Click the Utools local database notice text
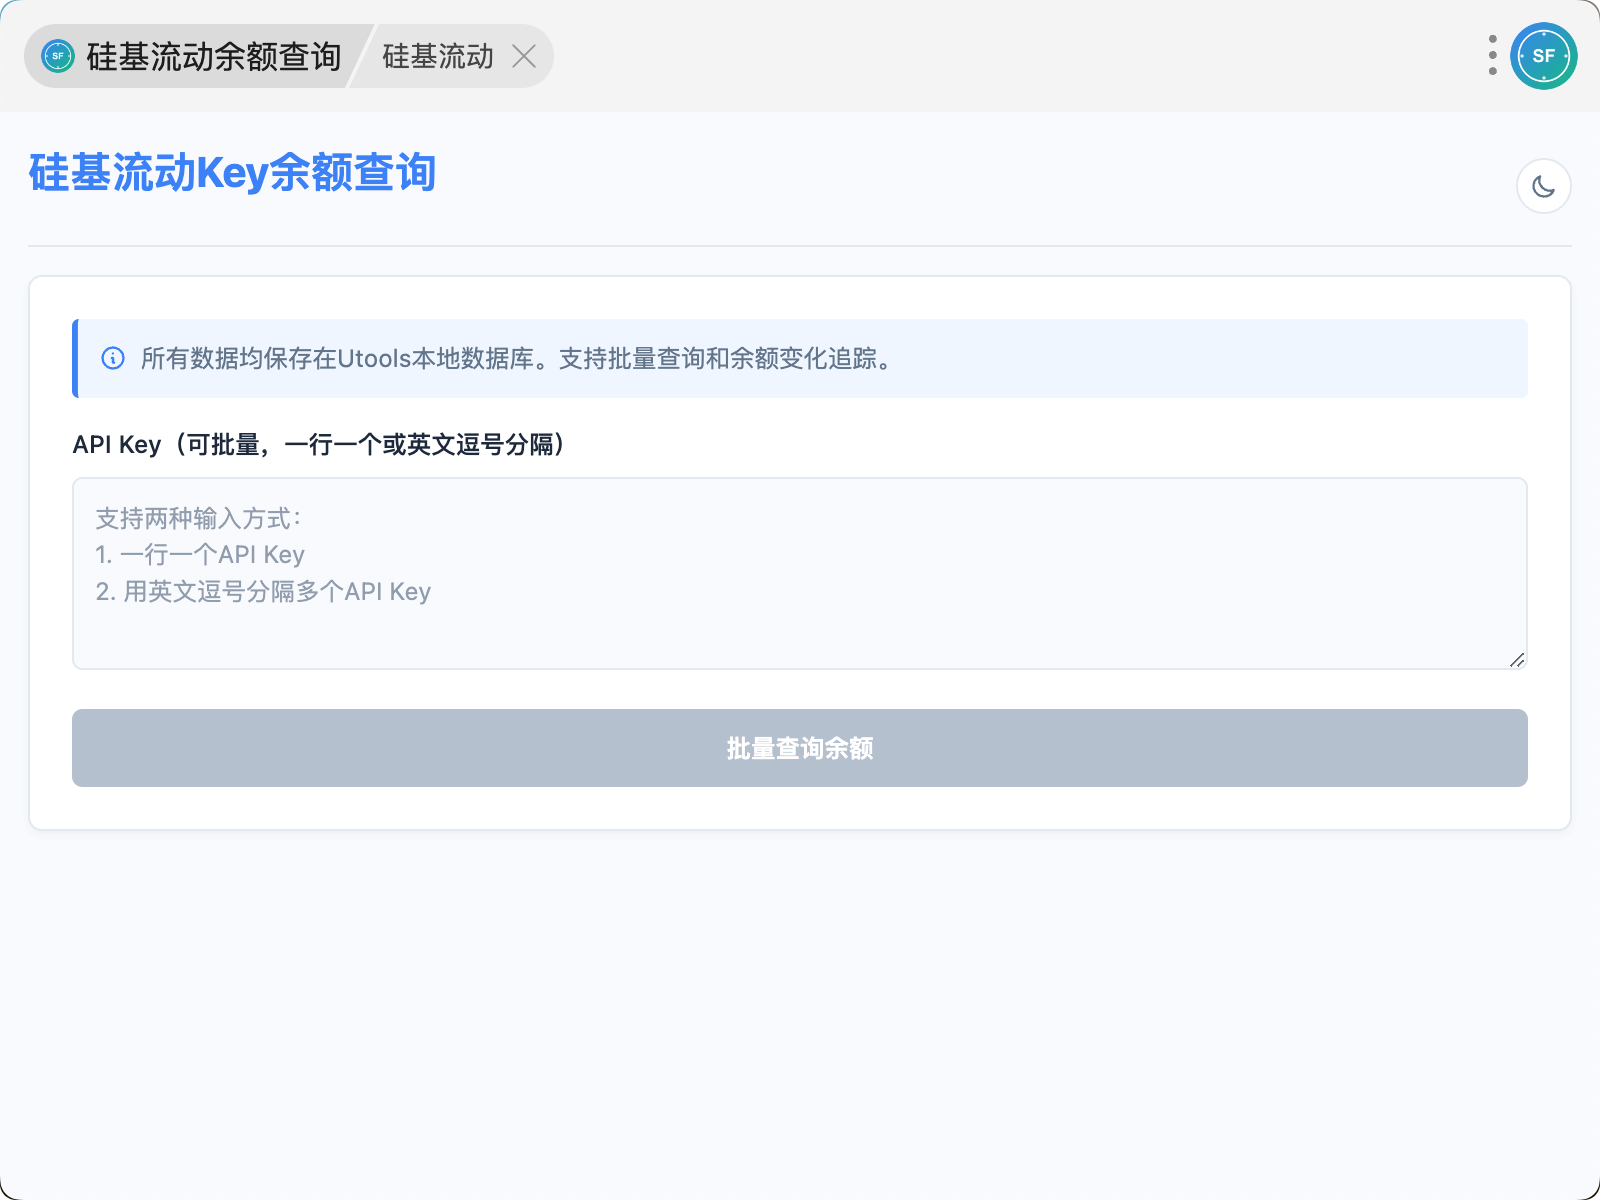The height and width of the screenshot is (1200, 1600). [517, 358]
